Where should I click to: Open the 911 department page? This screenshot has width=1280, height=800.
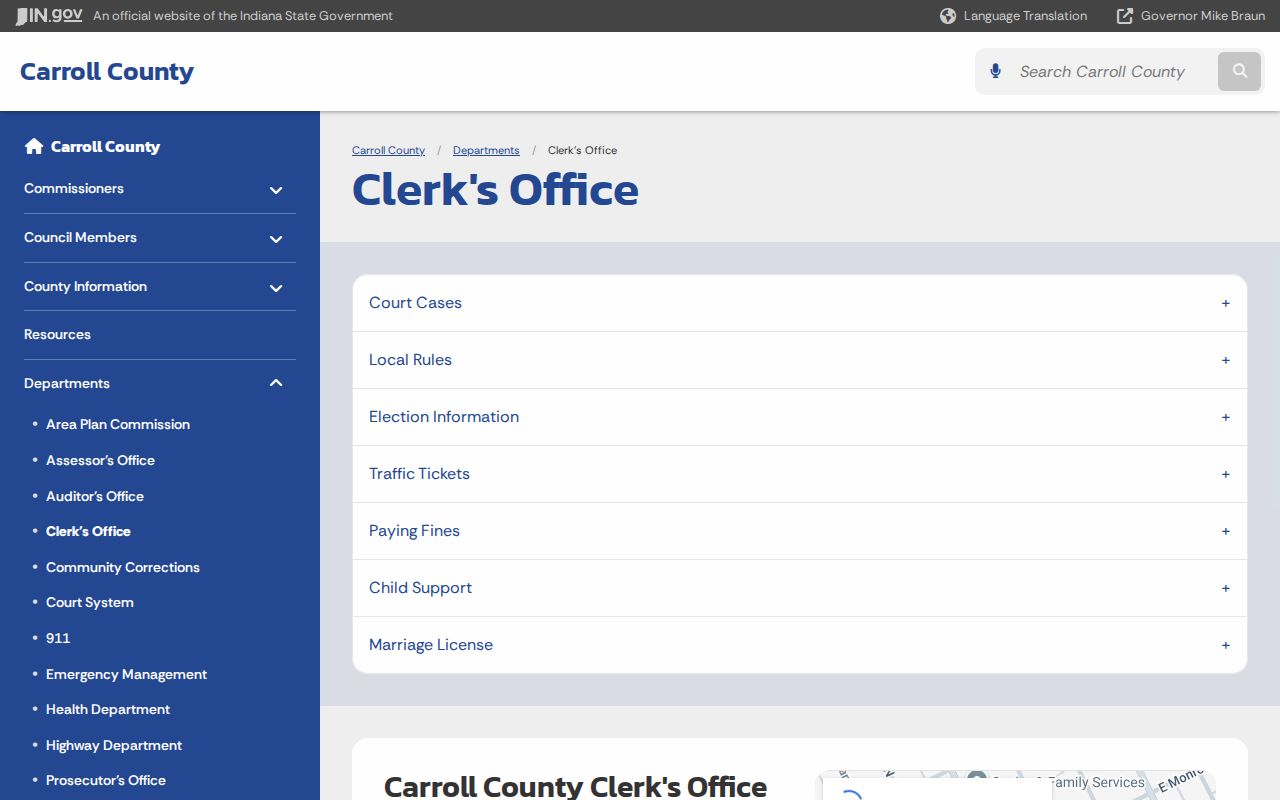(58, 638)
